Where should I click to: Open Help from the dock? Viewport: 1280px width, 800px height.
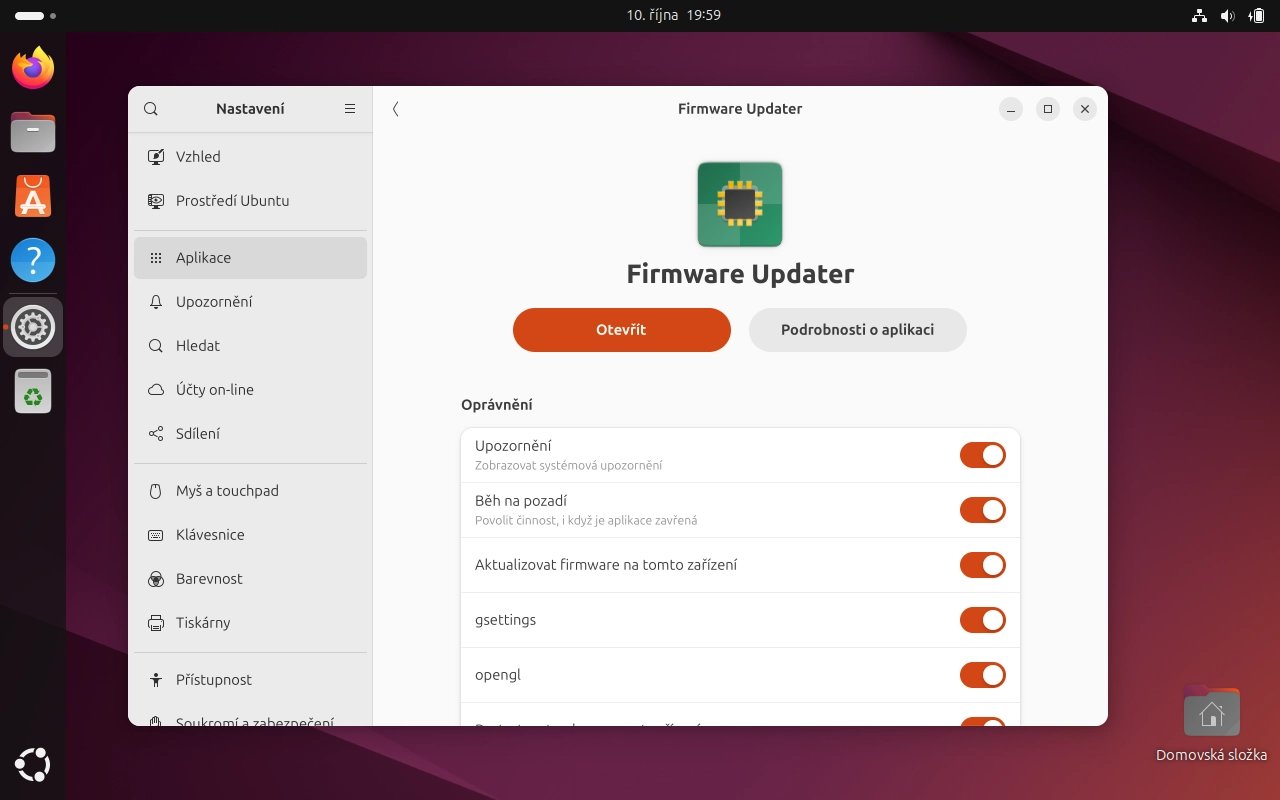click(33, 262)
